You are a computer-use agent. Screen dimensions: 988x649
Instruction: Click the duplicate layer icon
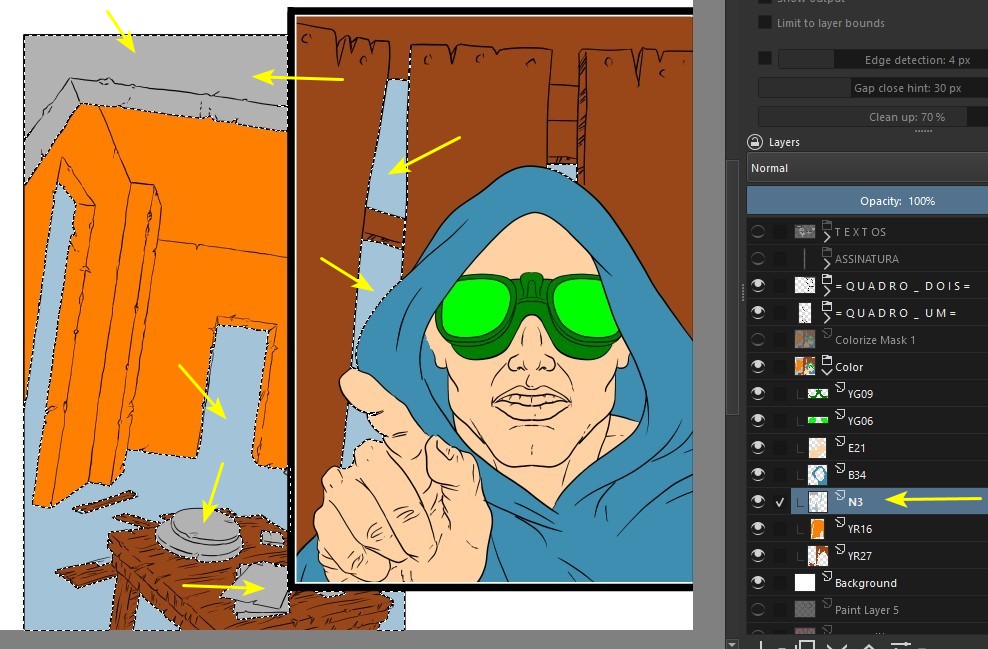(x=806, y=645)
